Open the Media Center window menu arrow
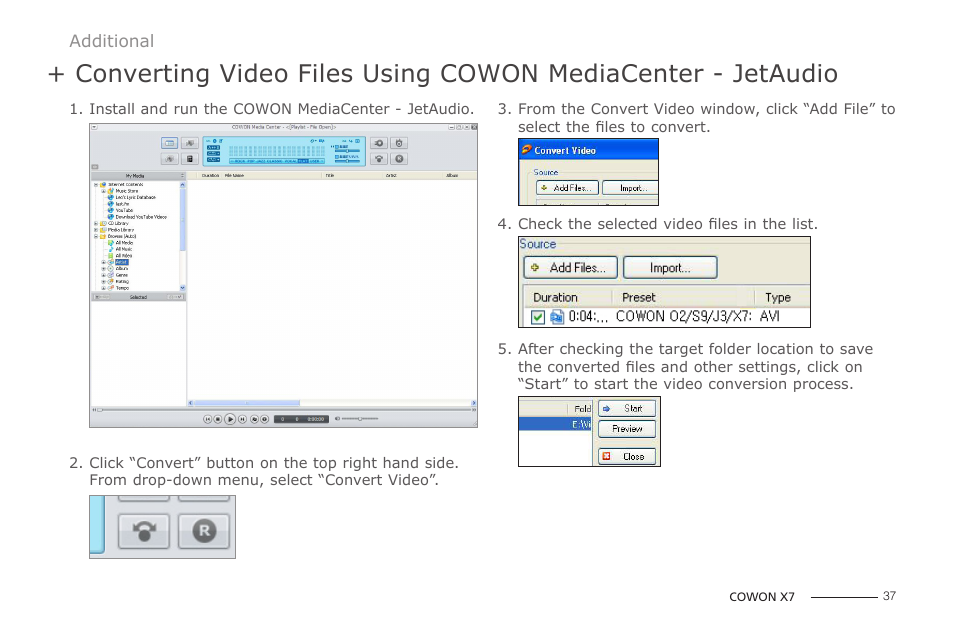This screenshot has width=954, height=623. click(94, 127)
